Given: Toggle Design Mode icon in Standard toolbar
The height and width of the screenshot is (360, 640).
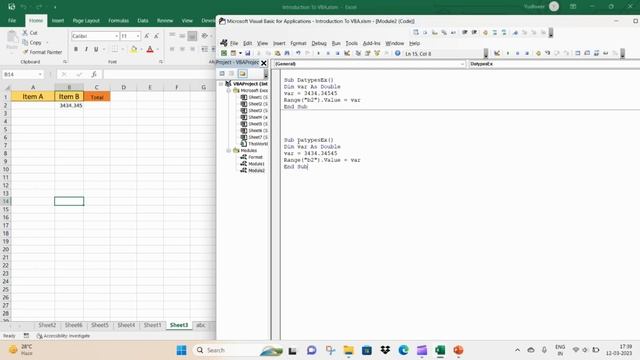Looking at the screenshot, I should 347,53.
